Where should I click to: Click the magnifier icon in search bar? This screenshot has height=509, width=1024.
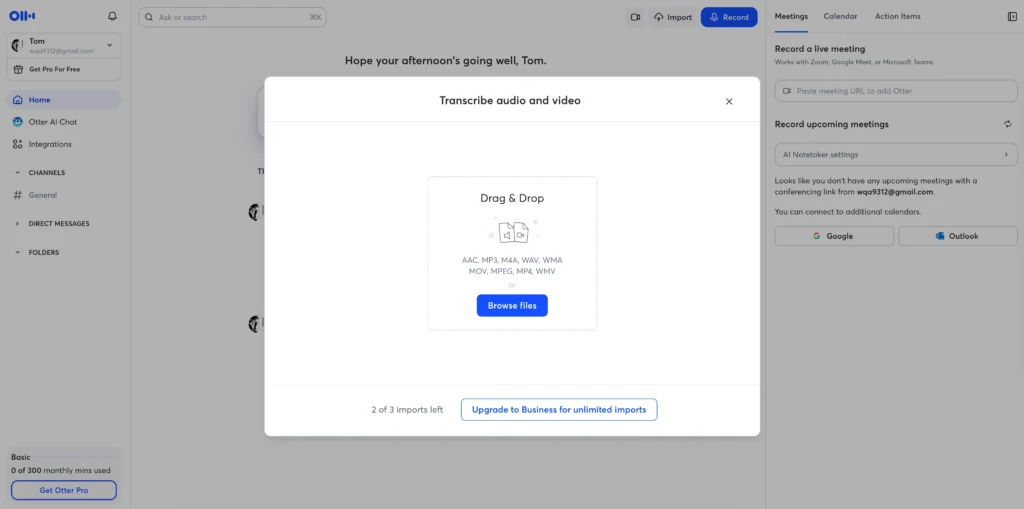point(150,18)
